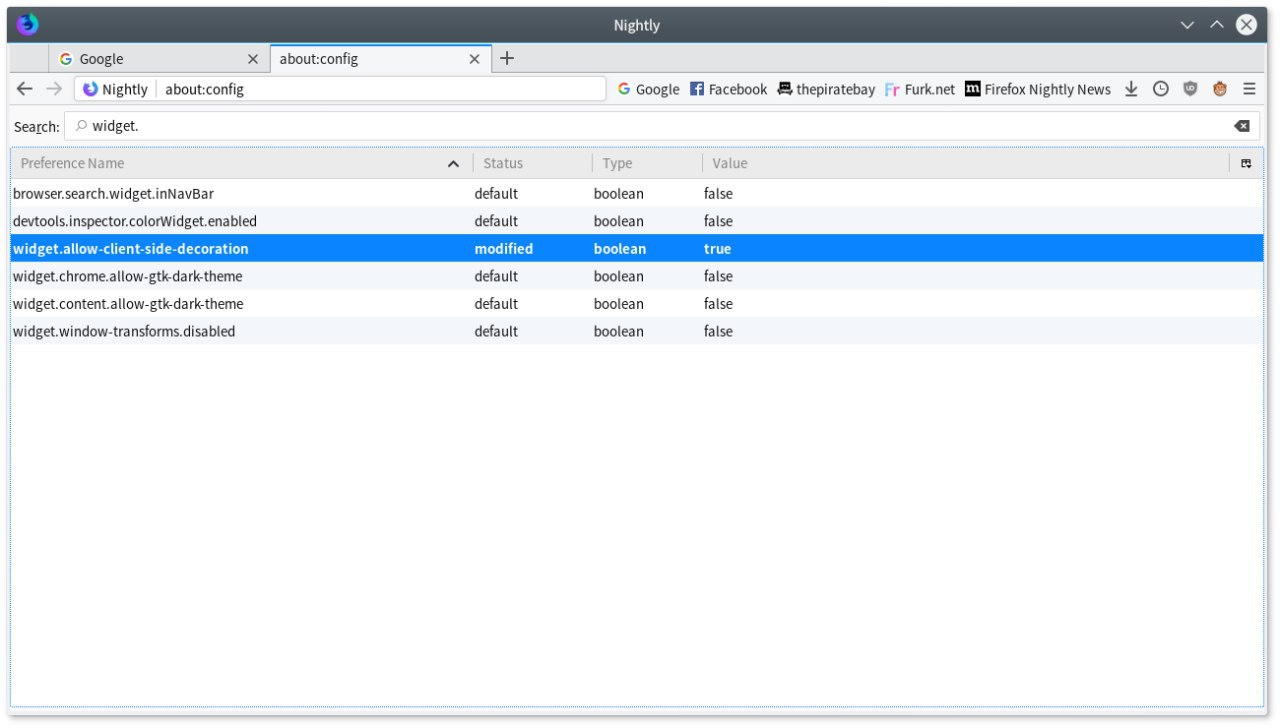The width and height of the screenshot is (1280, 728).
Task: Click the Nightly identity icon in the address bar
Action: [91, 89]
